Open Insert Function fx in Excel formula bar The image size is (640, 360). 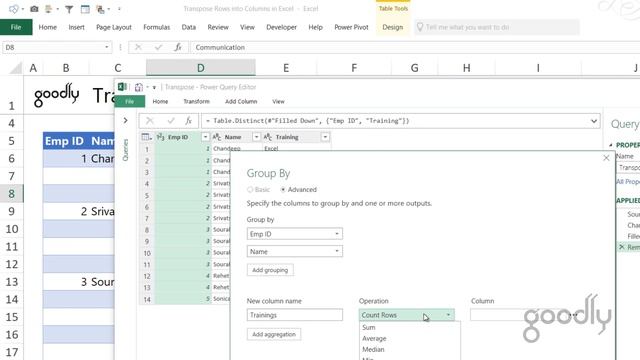[x=178, y=47]
